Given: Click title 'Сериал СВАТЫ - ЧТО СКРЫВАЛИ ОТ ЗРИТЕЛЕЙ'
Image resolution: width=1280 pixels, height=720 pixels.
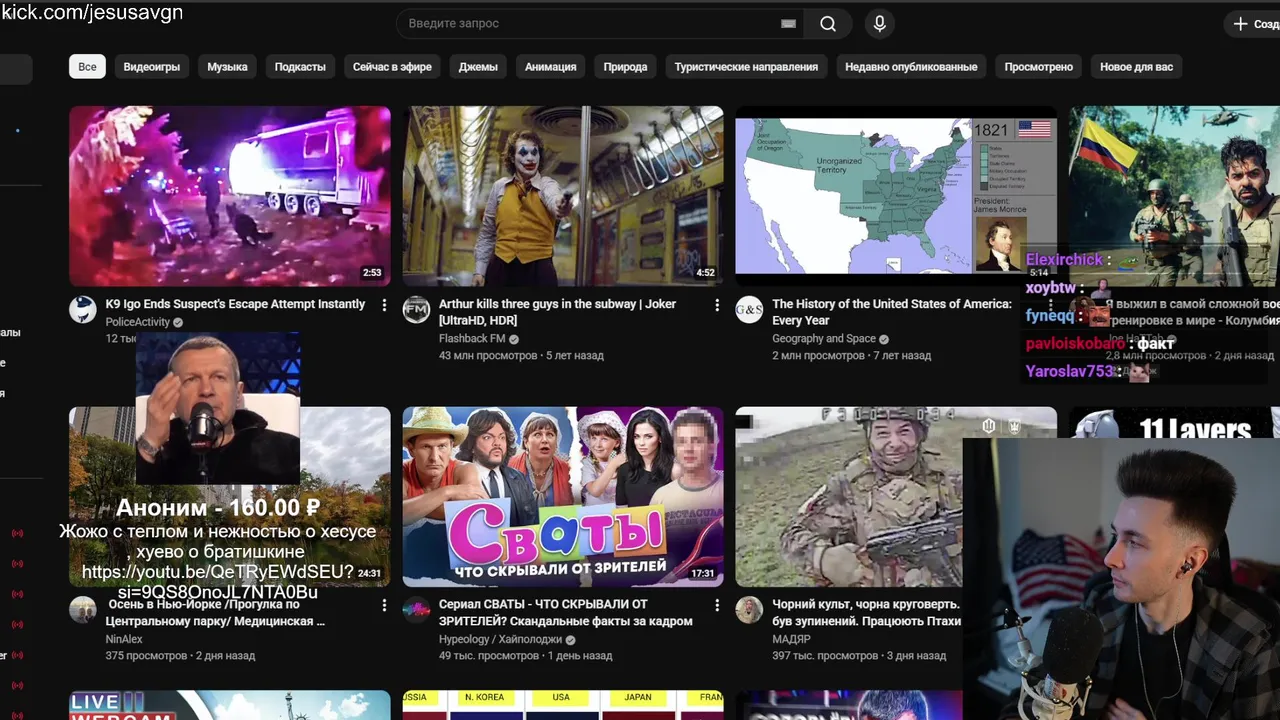Looking at the screenshot, I should click(x=566, y=613).
